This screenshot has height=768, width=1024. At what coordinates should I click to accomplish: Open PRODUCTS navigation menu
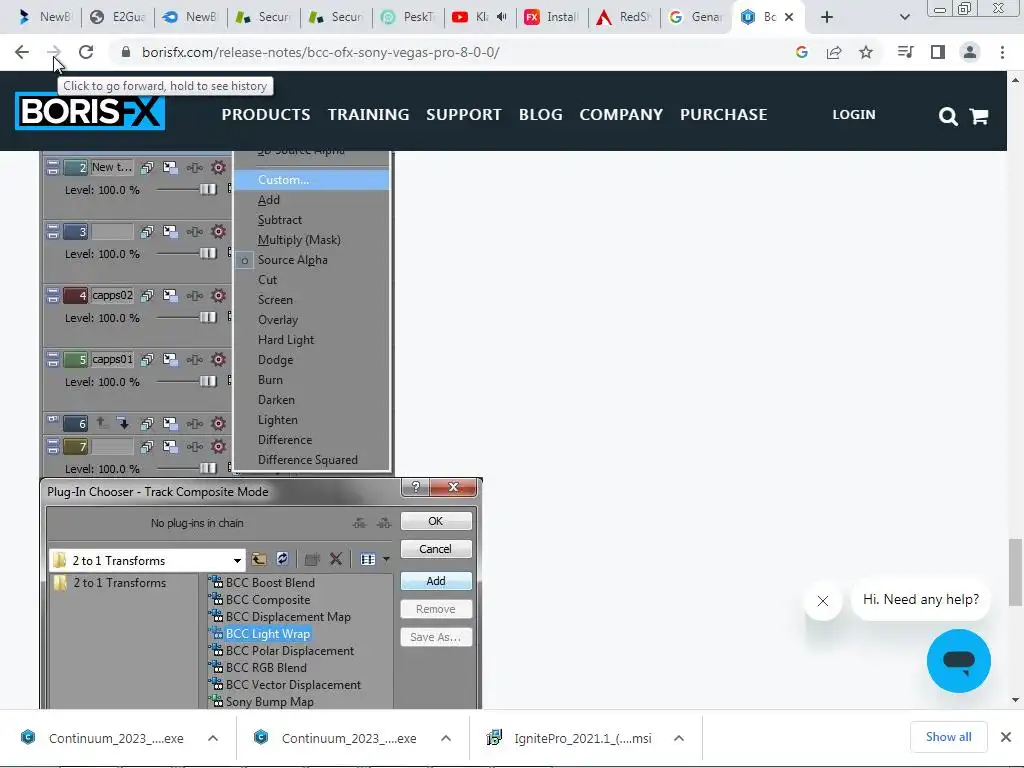point(266,115)
